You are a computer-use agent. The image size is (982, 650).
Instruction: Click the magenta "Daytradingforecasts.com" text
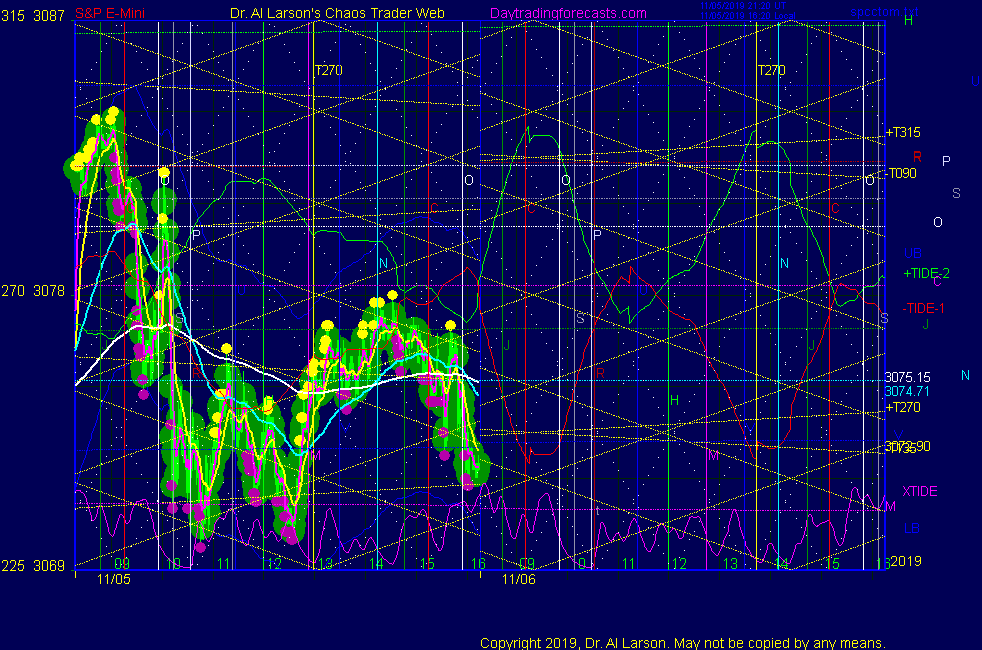(569, 14)
